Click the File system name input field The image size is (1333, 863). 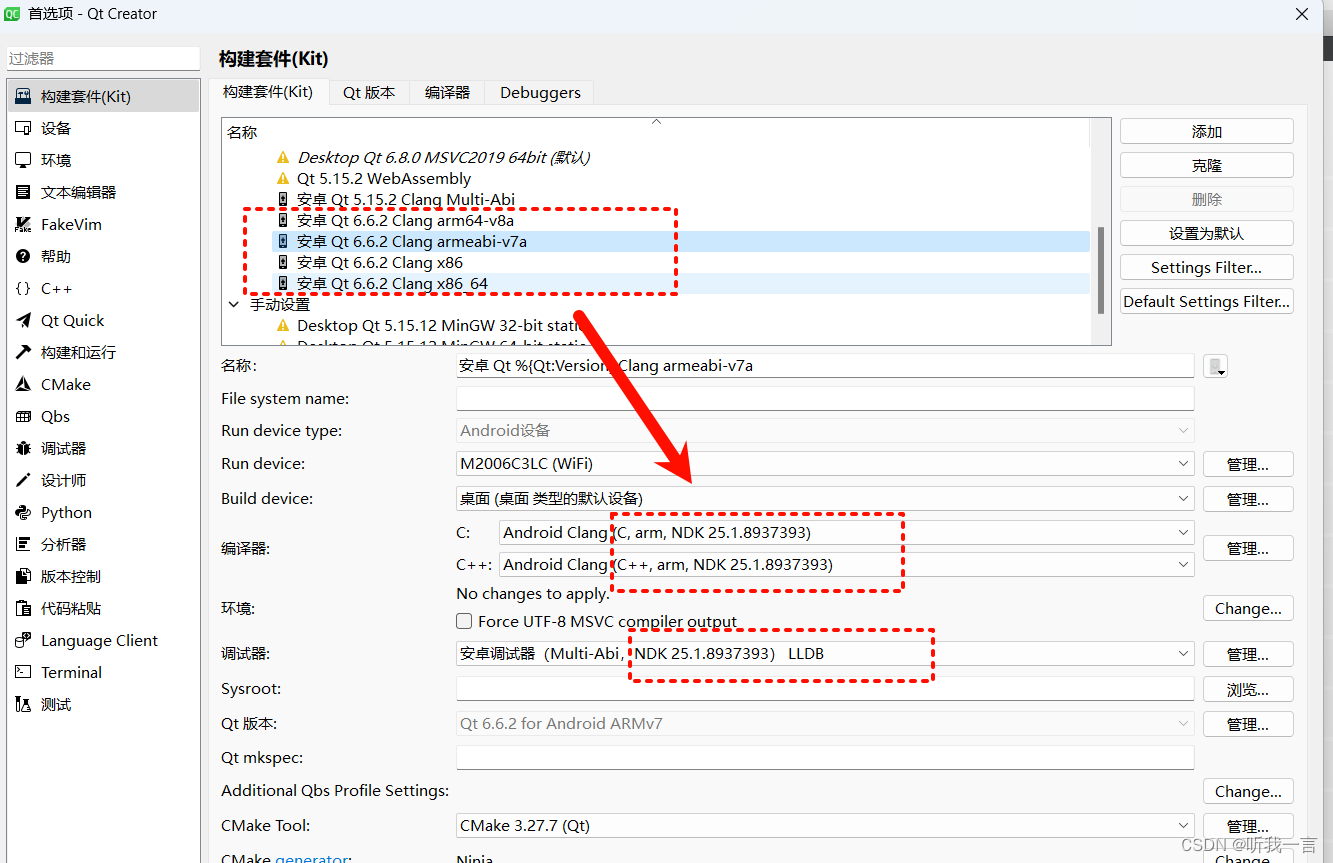coord(825,398)
